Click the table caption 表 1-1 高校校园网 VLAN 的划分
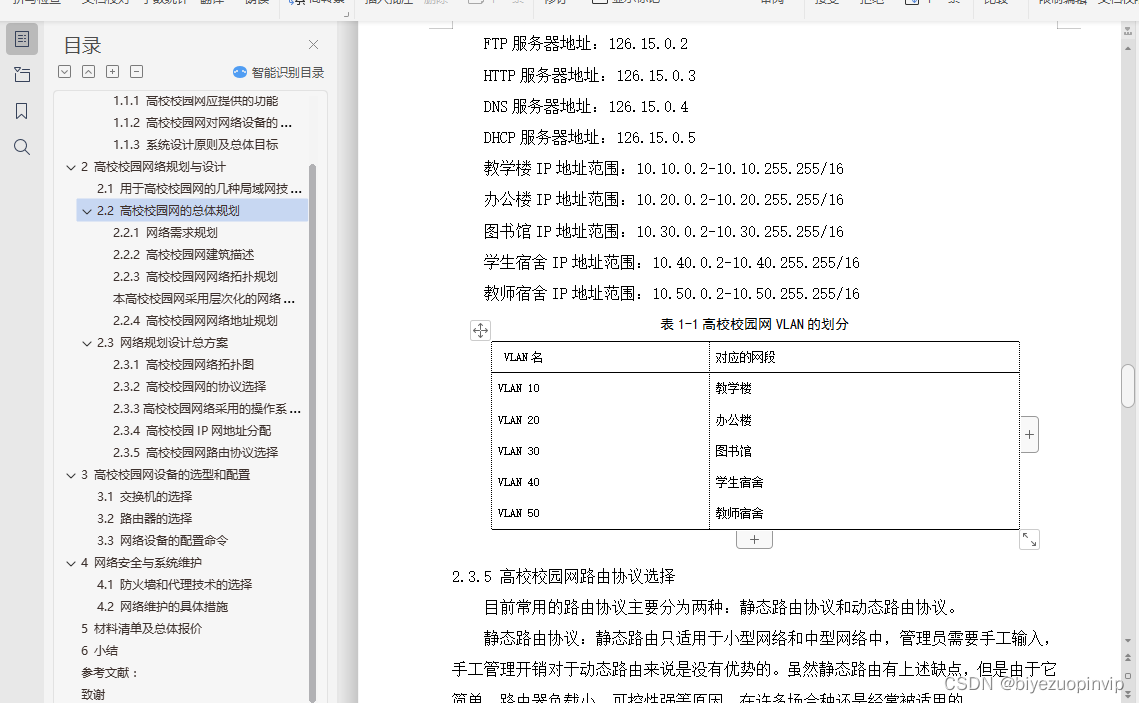The image size is (1139, 703). (x=754, y=325)
